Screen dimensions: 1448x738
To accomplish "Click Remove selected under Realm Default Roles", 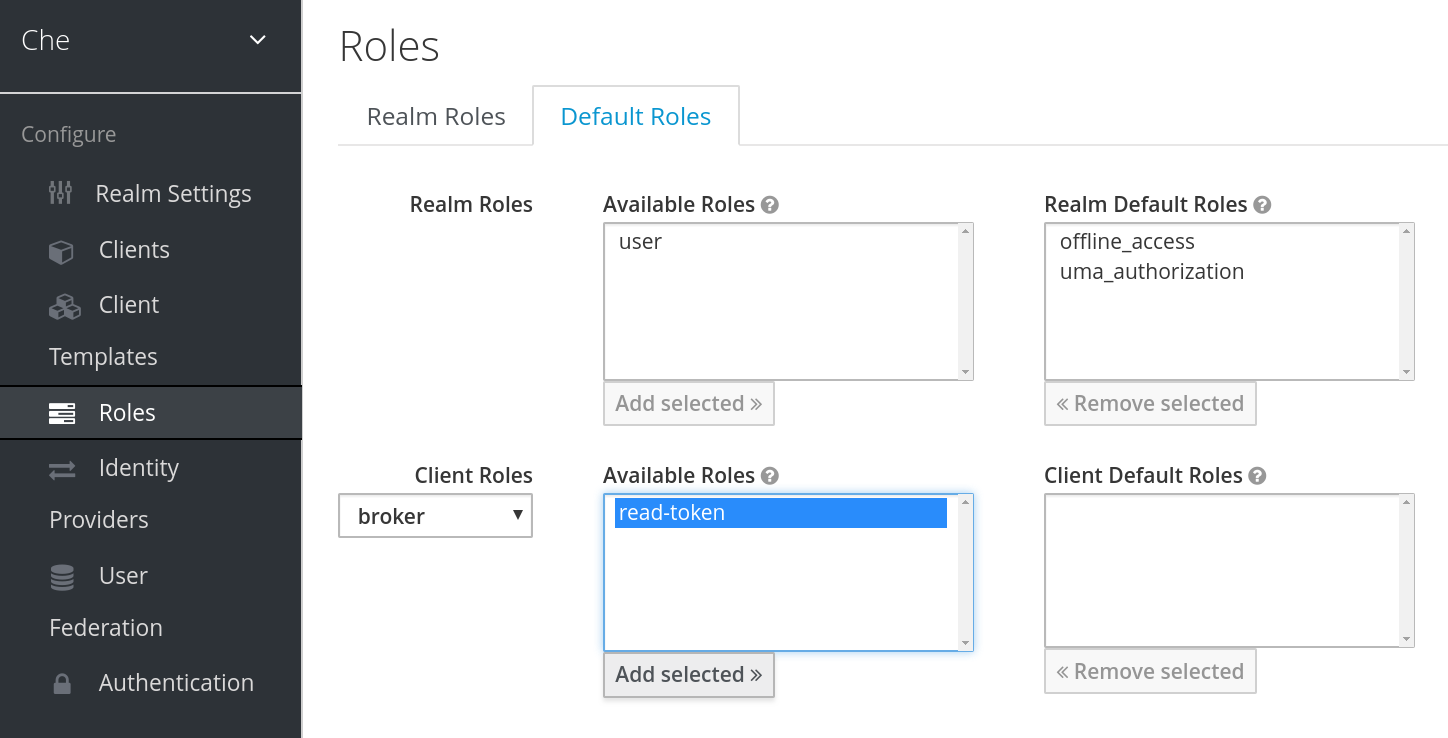I will point(1150,403).
